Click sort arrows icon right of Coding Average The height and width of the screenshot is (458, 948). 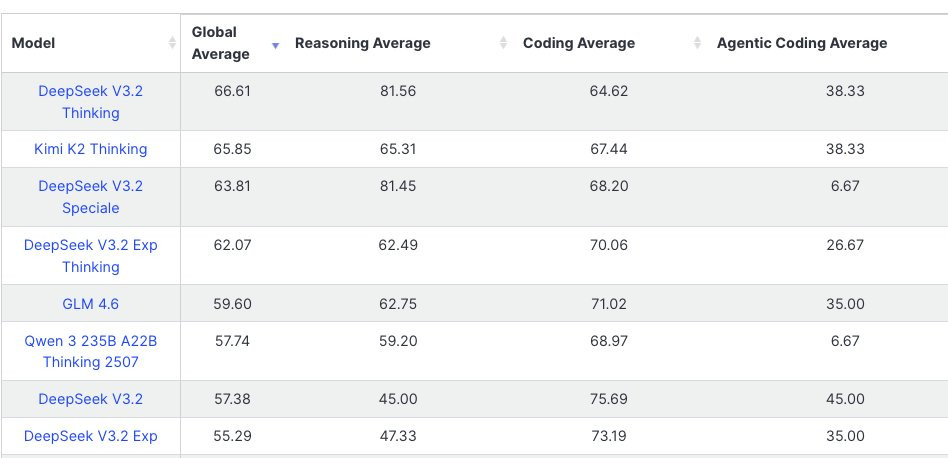(697, 43)
